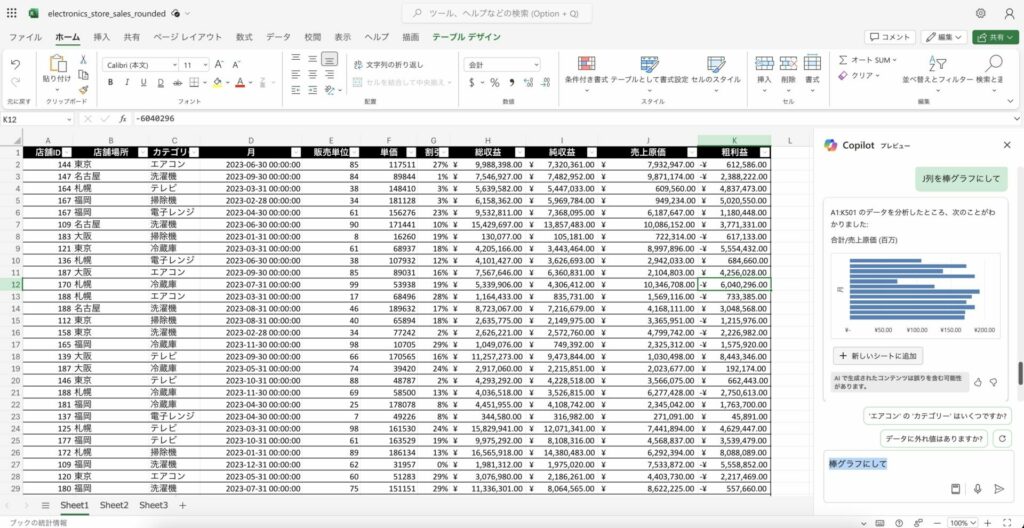This screenshot has height=528, width=1024.
Task: Open the font size 11 dropdown
Action: [206, 65]
